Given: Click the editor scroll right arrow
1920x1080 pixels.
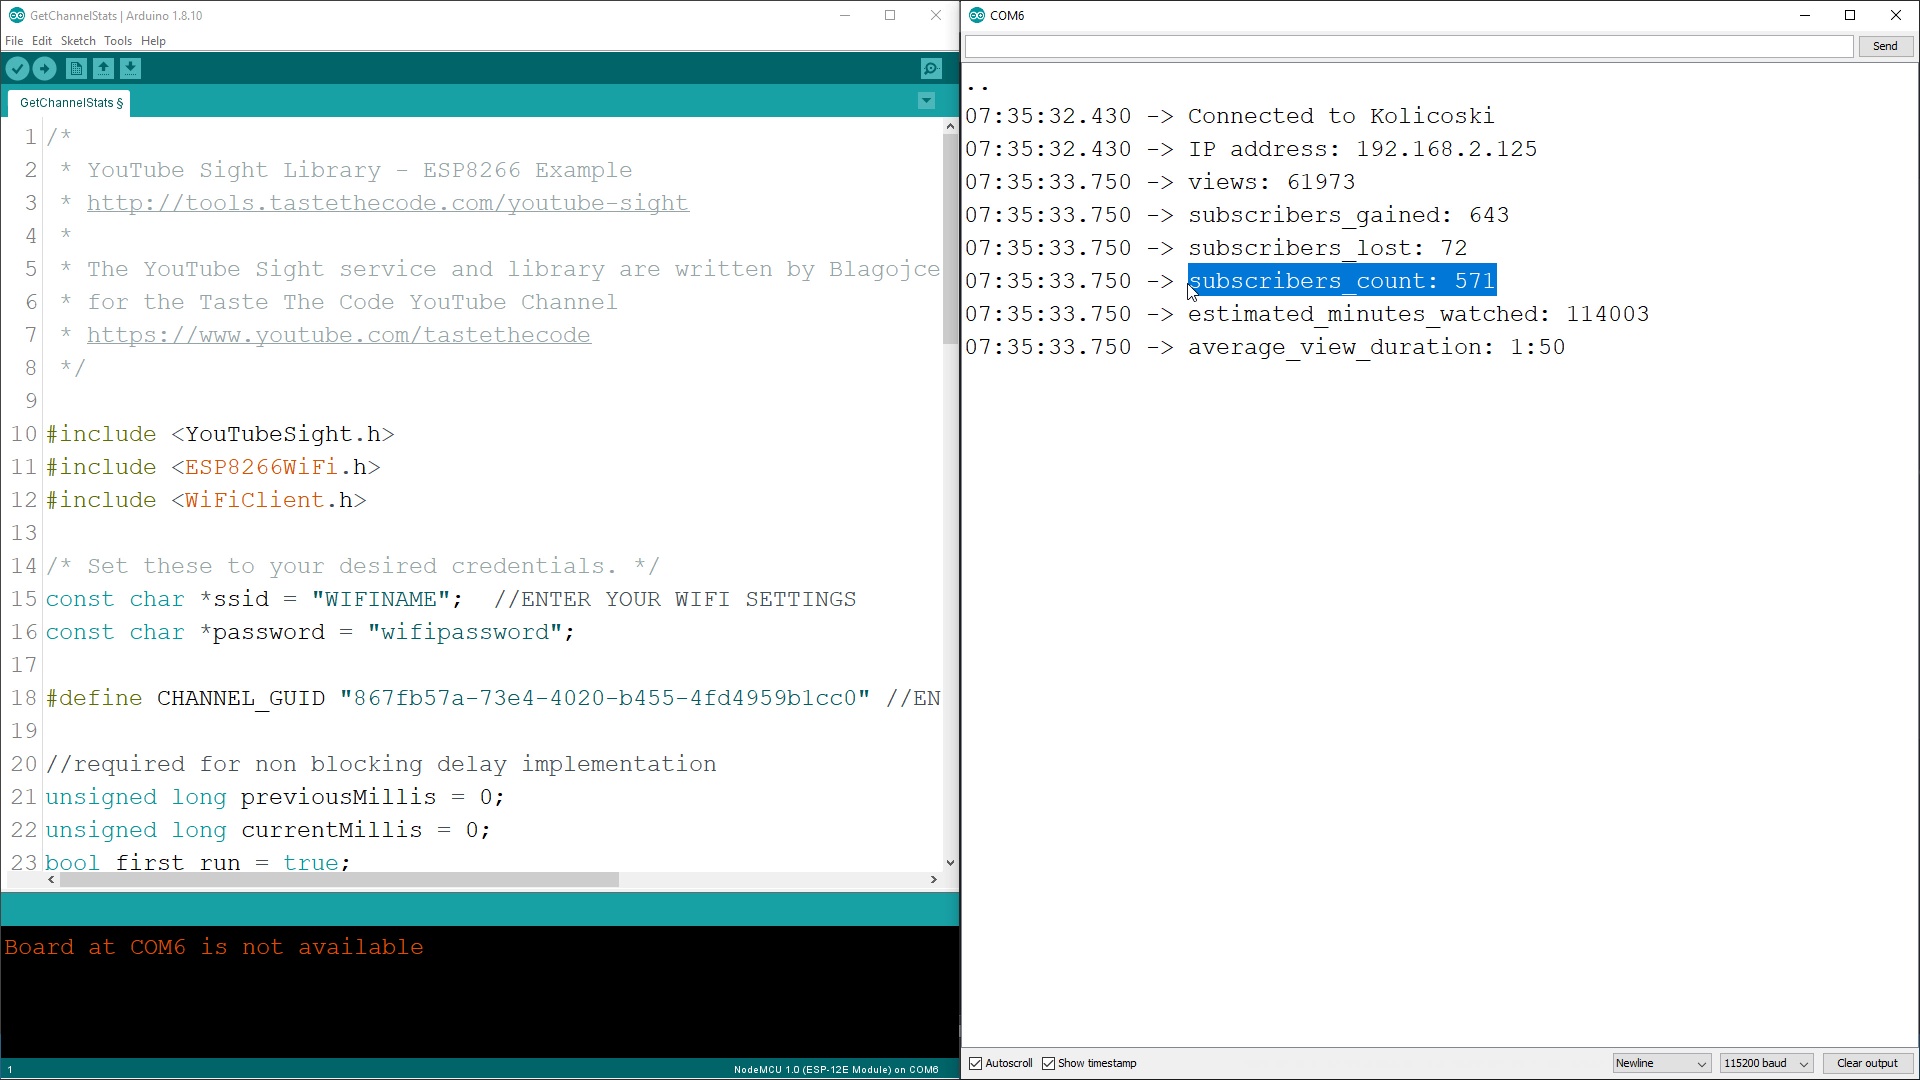Looking at the screenshot, I should [x=933, y=880].
